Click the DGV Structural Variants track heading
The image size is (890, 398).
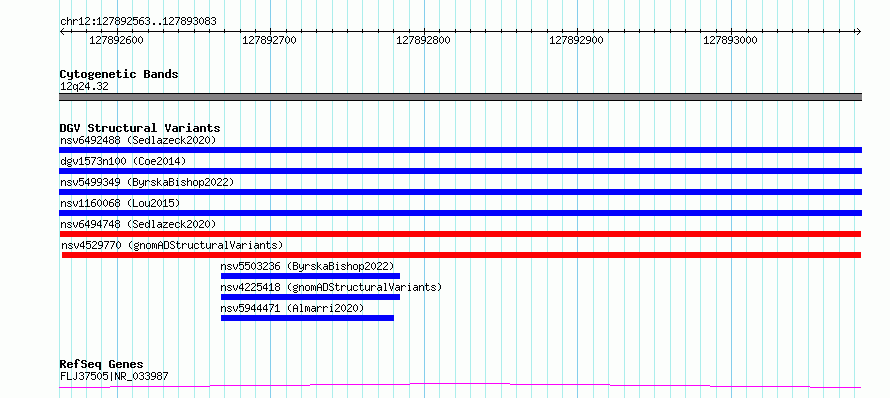140,128
